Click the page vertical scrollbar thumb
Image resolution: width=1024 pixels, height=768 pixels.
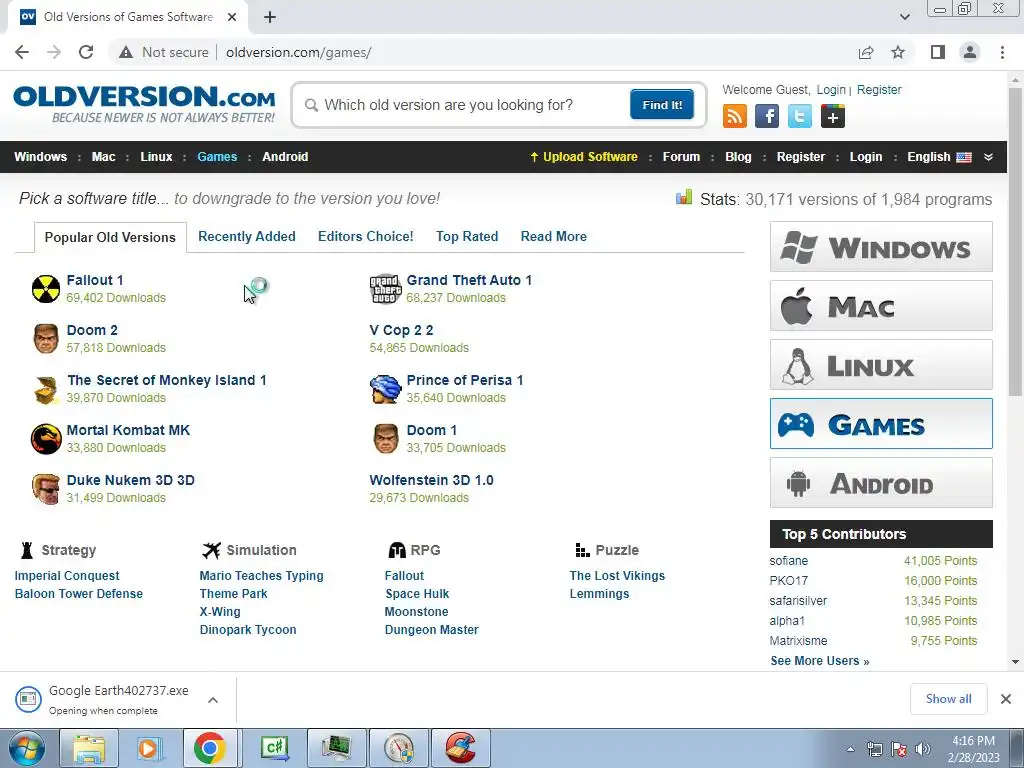pyautogui.click(x=1015, y=242)
